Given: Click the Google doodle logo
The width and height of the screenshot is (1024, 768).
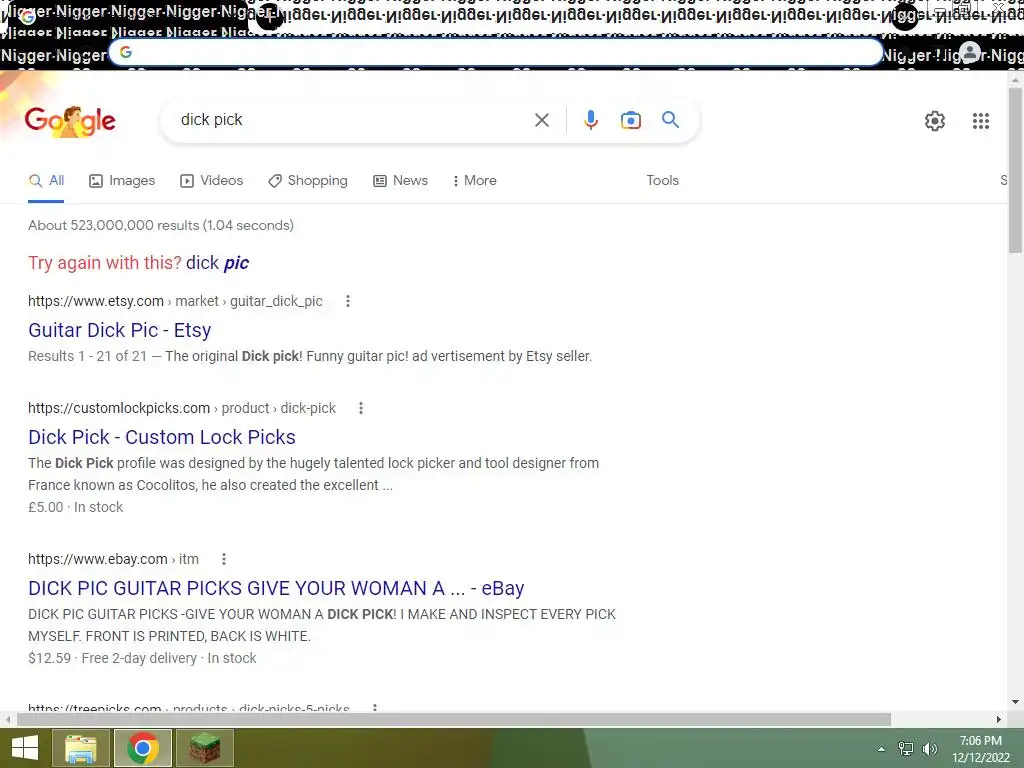Looking at the screenshot, I should point(70,121).
